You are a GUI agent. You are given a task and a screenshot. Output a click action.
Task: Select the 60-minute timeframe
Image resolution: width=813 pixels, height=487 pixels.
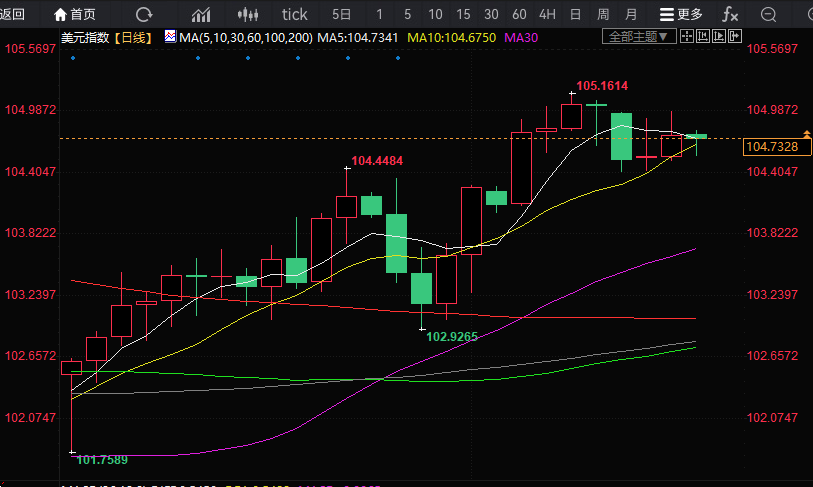[520, 15]
